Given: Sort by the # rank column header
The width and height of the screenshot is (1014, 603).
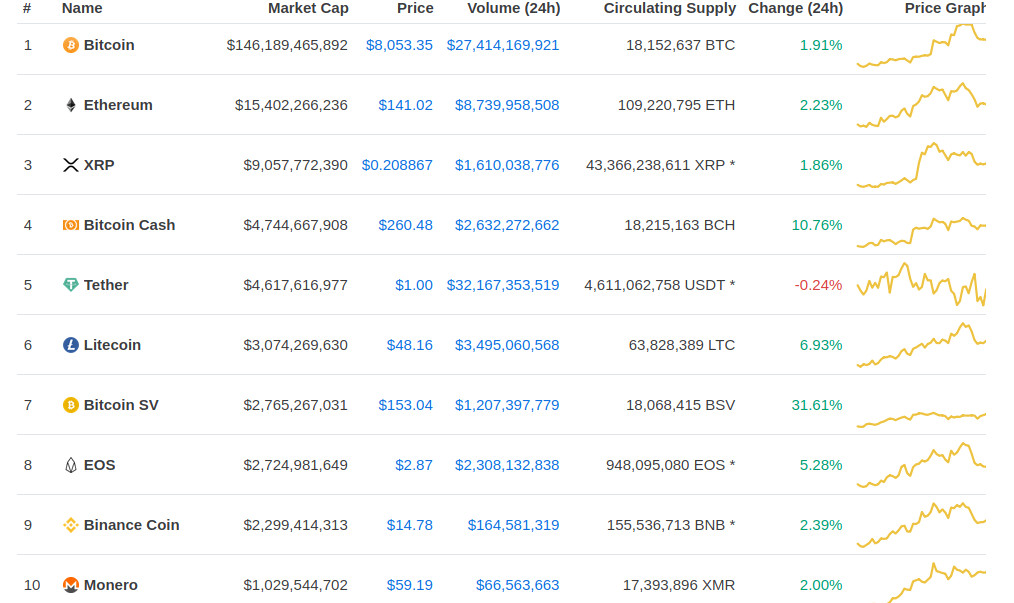Looking at the screenshot, I should (27, 8).
